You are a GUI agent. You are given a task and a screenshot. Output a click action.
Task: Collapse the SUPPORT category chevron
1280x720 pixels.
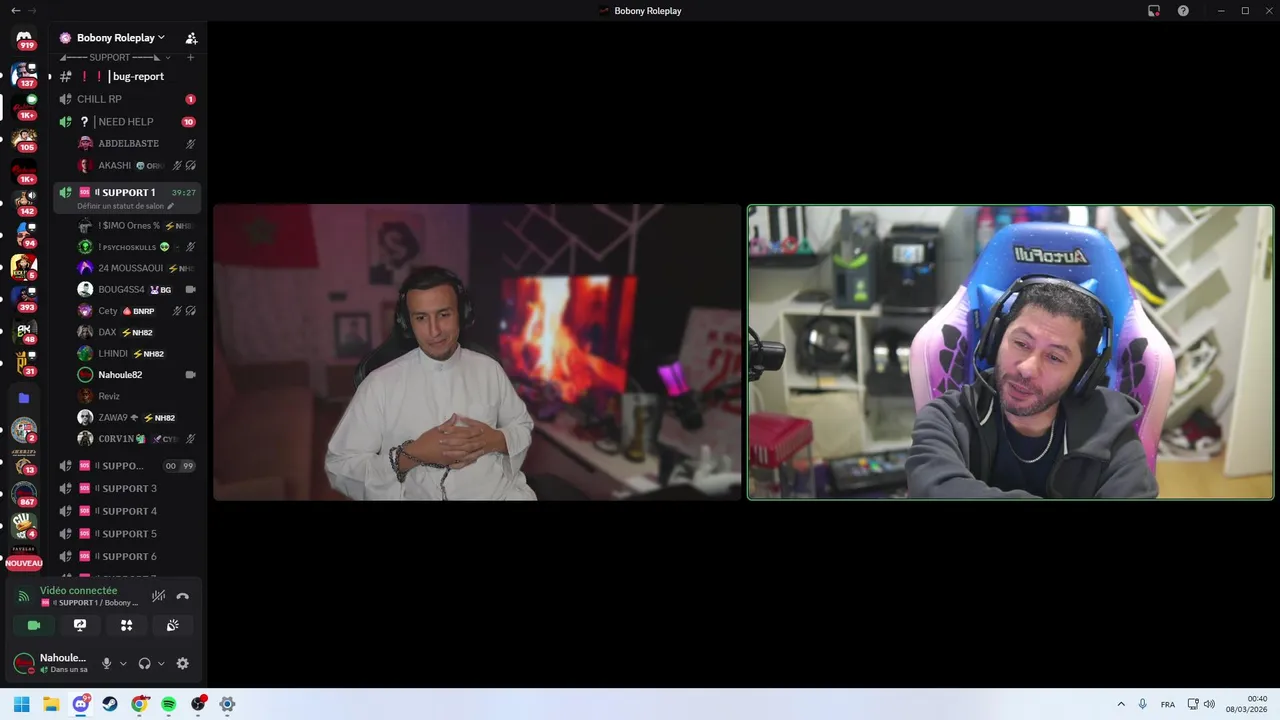pos(168,58)
